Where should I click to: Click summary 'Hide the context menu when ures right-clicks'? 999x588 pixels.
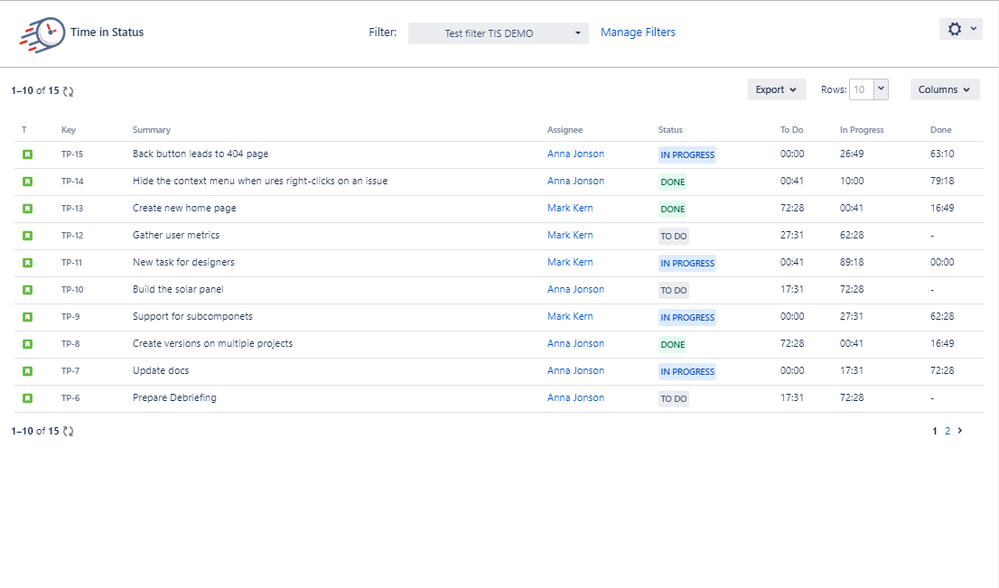click(x=260, y=181)
